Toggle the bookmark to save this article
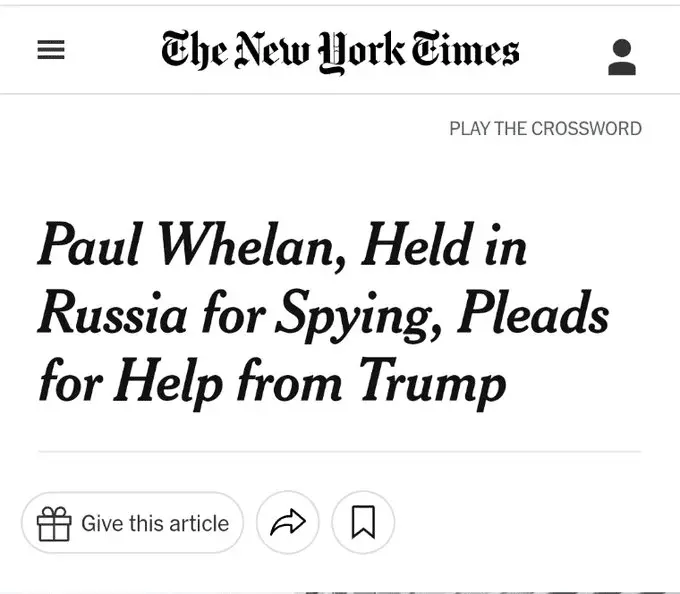Screen dimensions: 680x594 [x=363, y=522]
